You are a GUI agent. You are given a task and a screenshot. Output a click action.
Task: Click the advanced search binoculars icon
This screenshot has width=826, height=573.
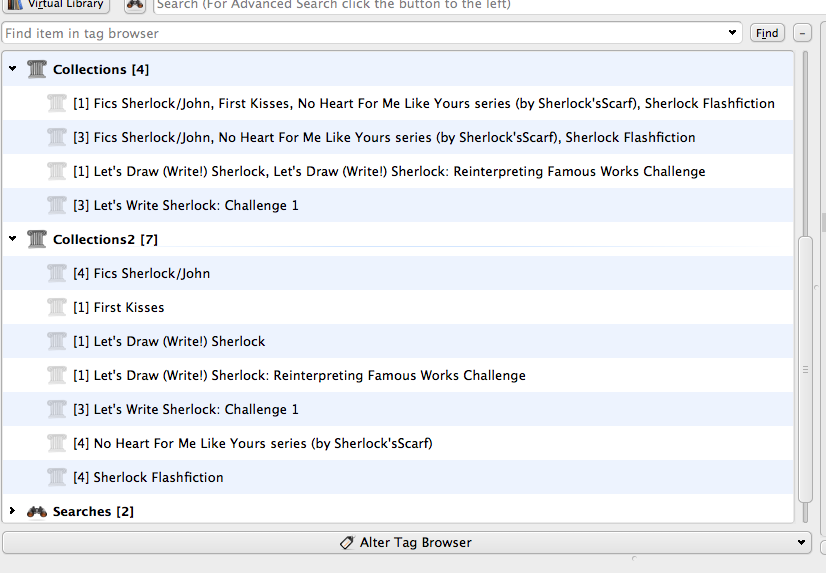[135, 5]
